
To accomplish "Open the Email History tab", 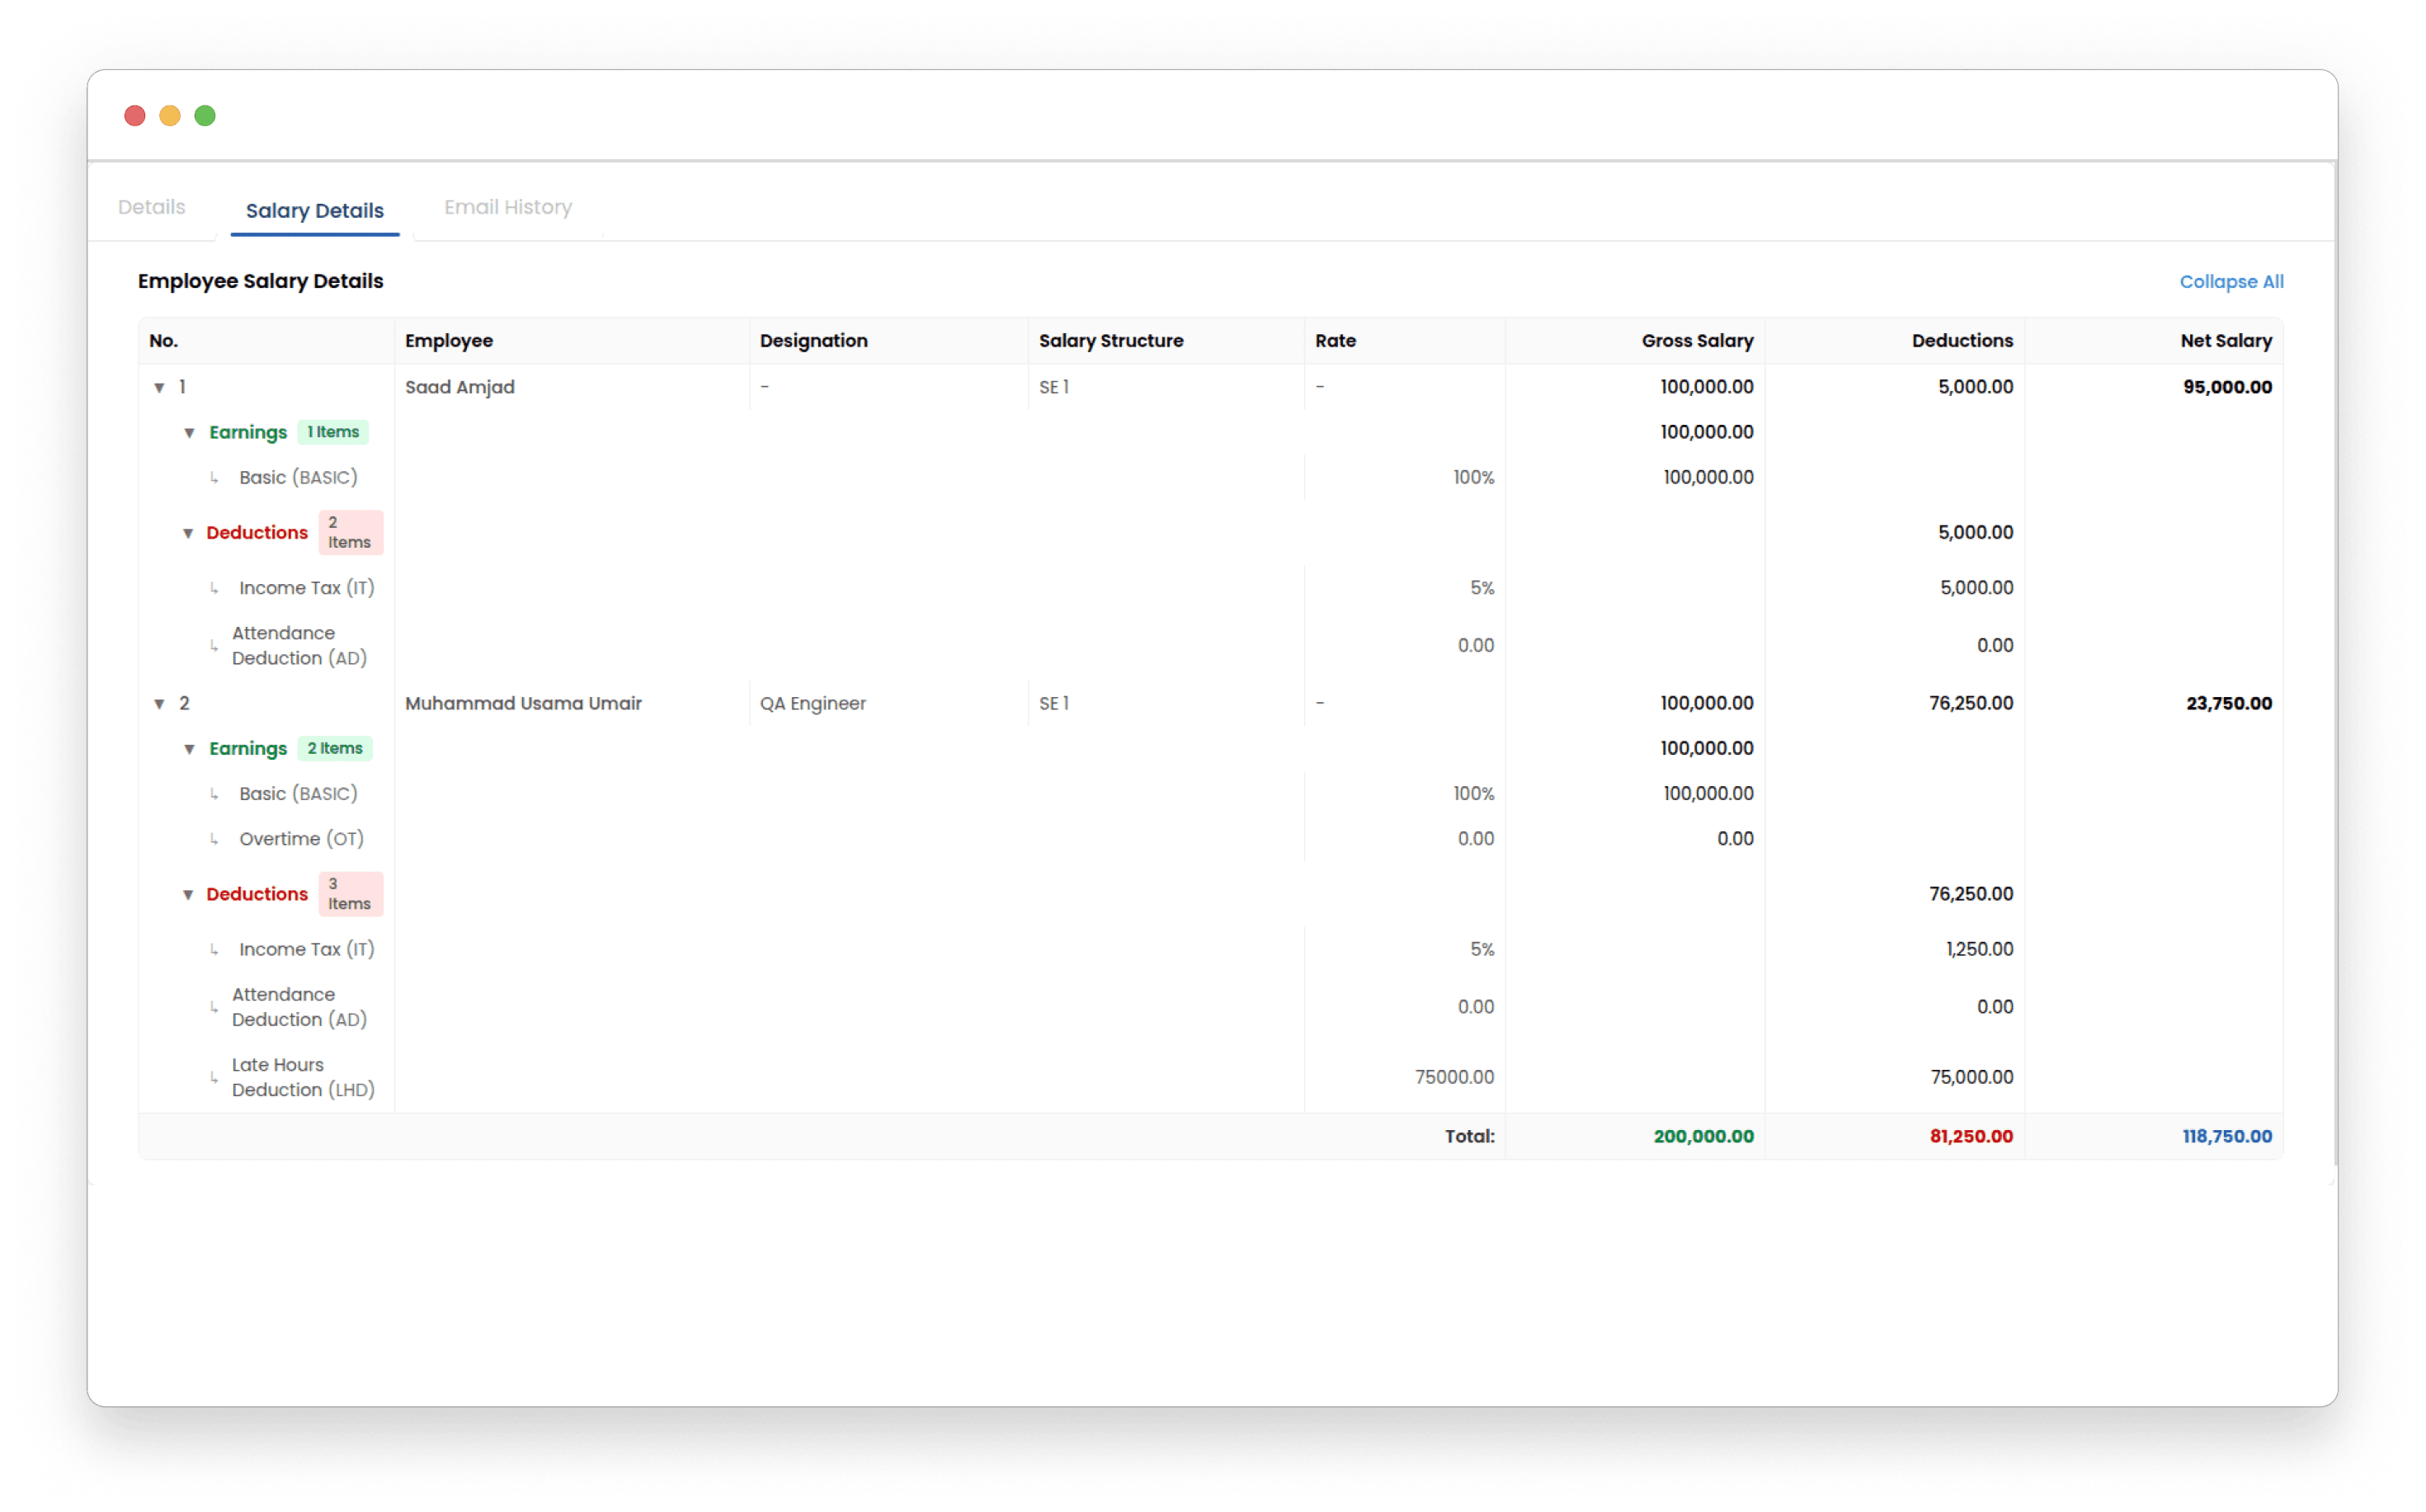I will (507, 207).
